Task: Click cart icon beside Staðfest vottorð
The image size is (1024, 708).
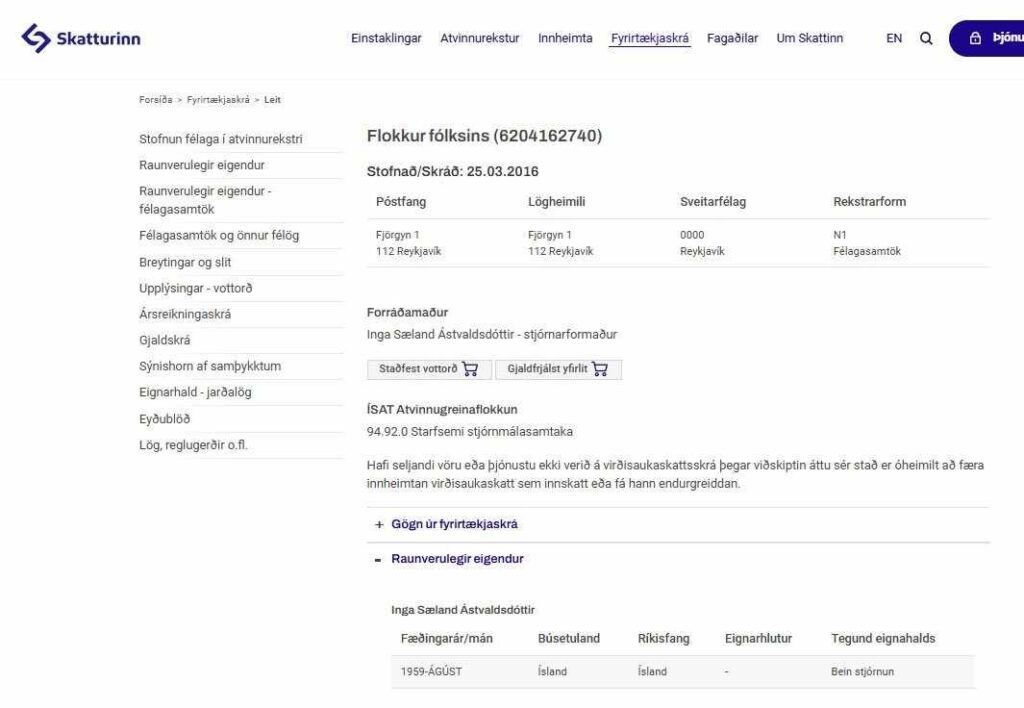Action: pyautogui.click(x=471, y=369)
